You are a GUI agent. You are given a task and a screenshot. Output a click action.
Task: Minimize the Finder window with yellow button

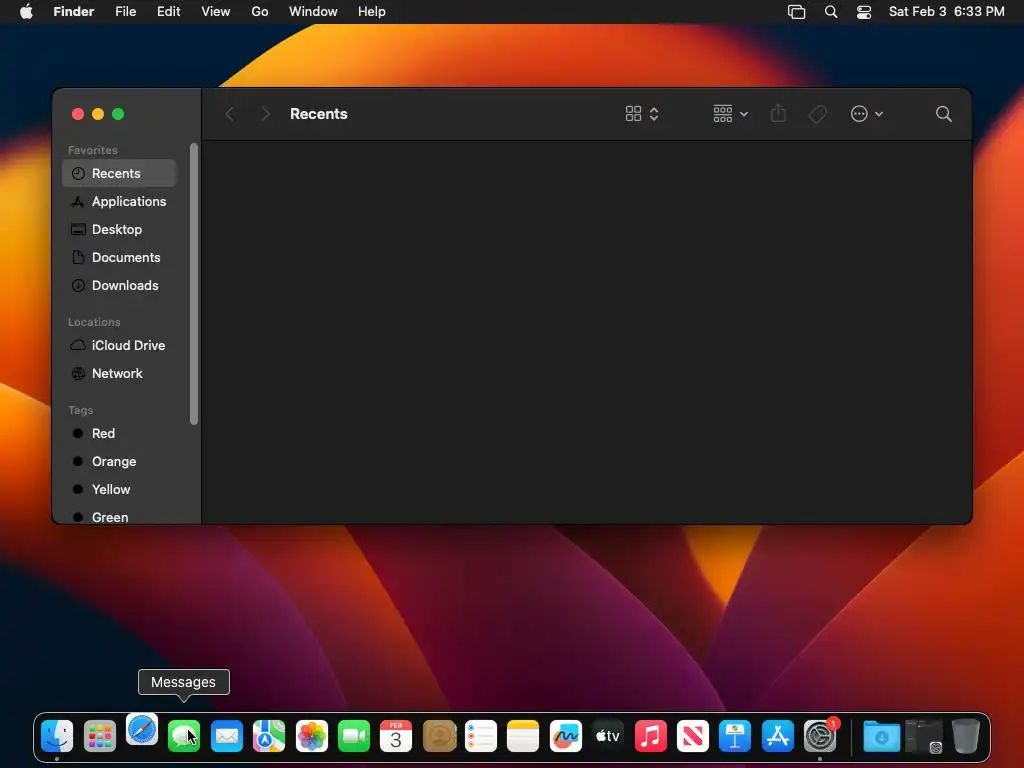click(x=98, y=114)
